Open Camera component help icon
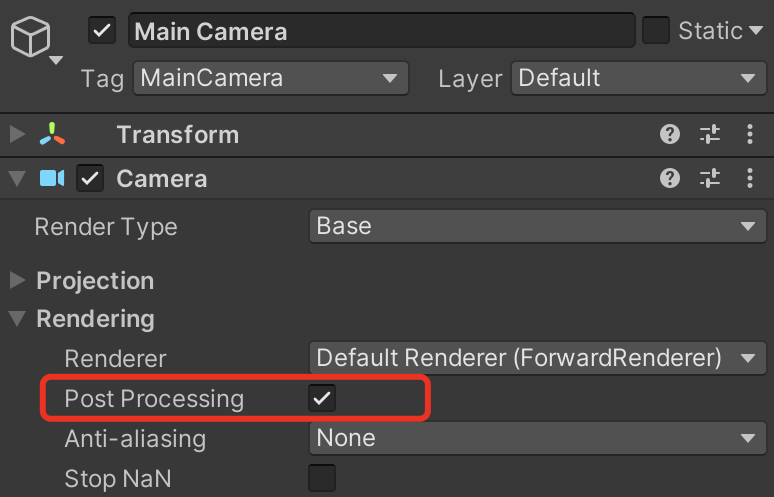 (670, 178)
